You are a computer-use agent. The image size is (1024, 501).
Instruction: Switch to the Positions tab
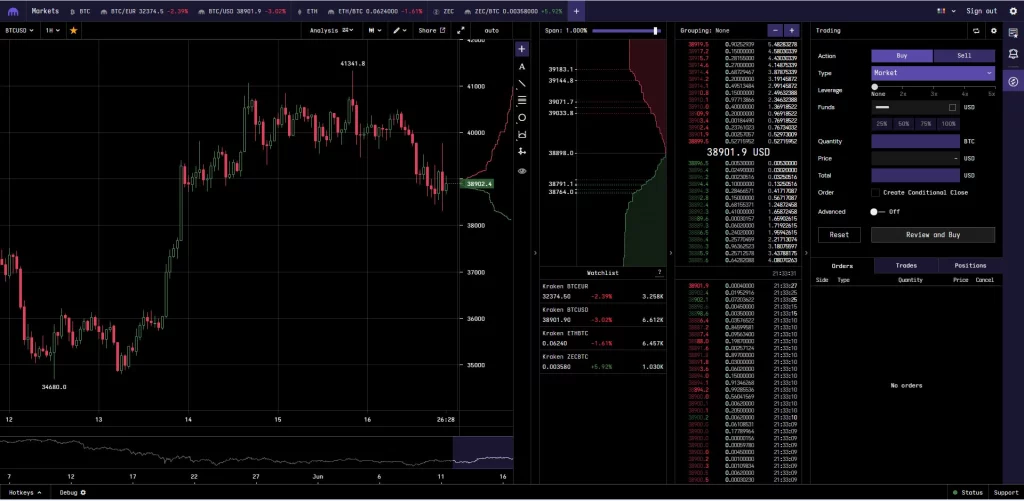point(970,266)
